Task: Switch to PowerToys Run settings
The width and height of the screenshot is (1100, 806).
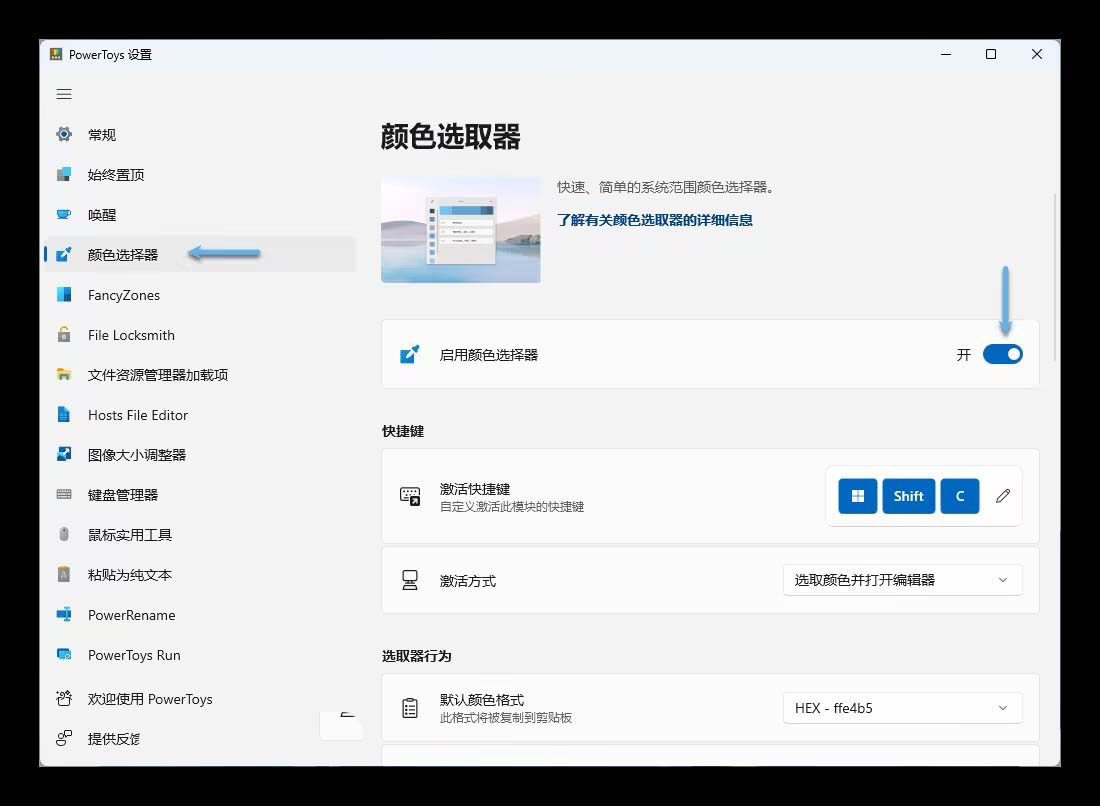Action: pos(201,654)
